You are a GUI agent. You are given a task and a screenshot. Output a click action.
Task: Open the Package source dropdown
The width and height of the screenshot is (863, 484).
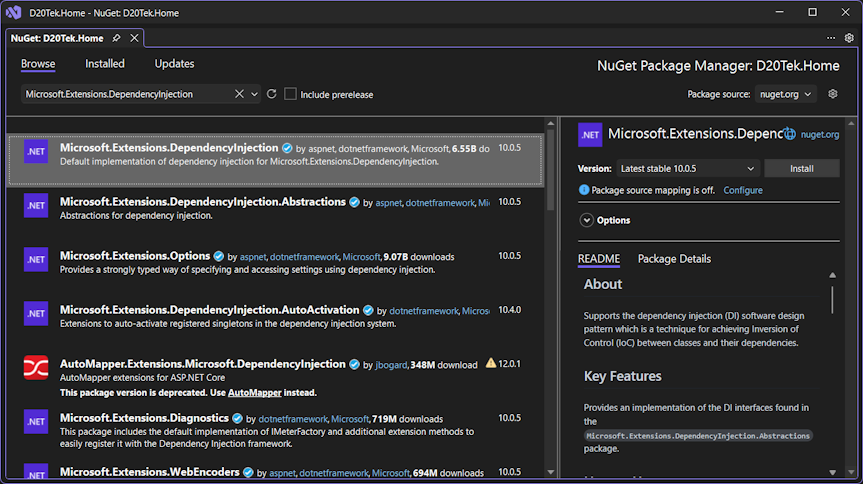[785, 94]
